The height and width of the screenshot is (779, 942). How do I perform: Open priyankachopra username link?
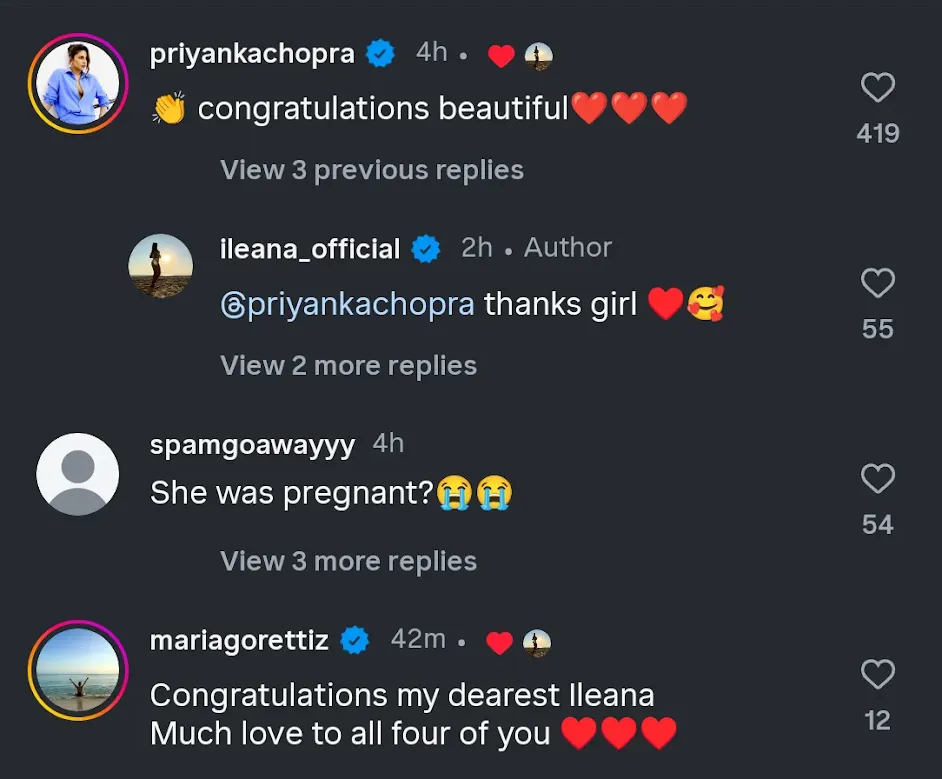252,54
